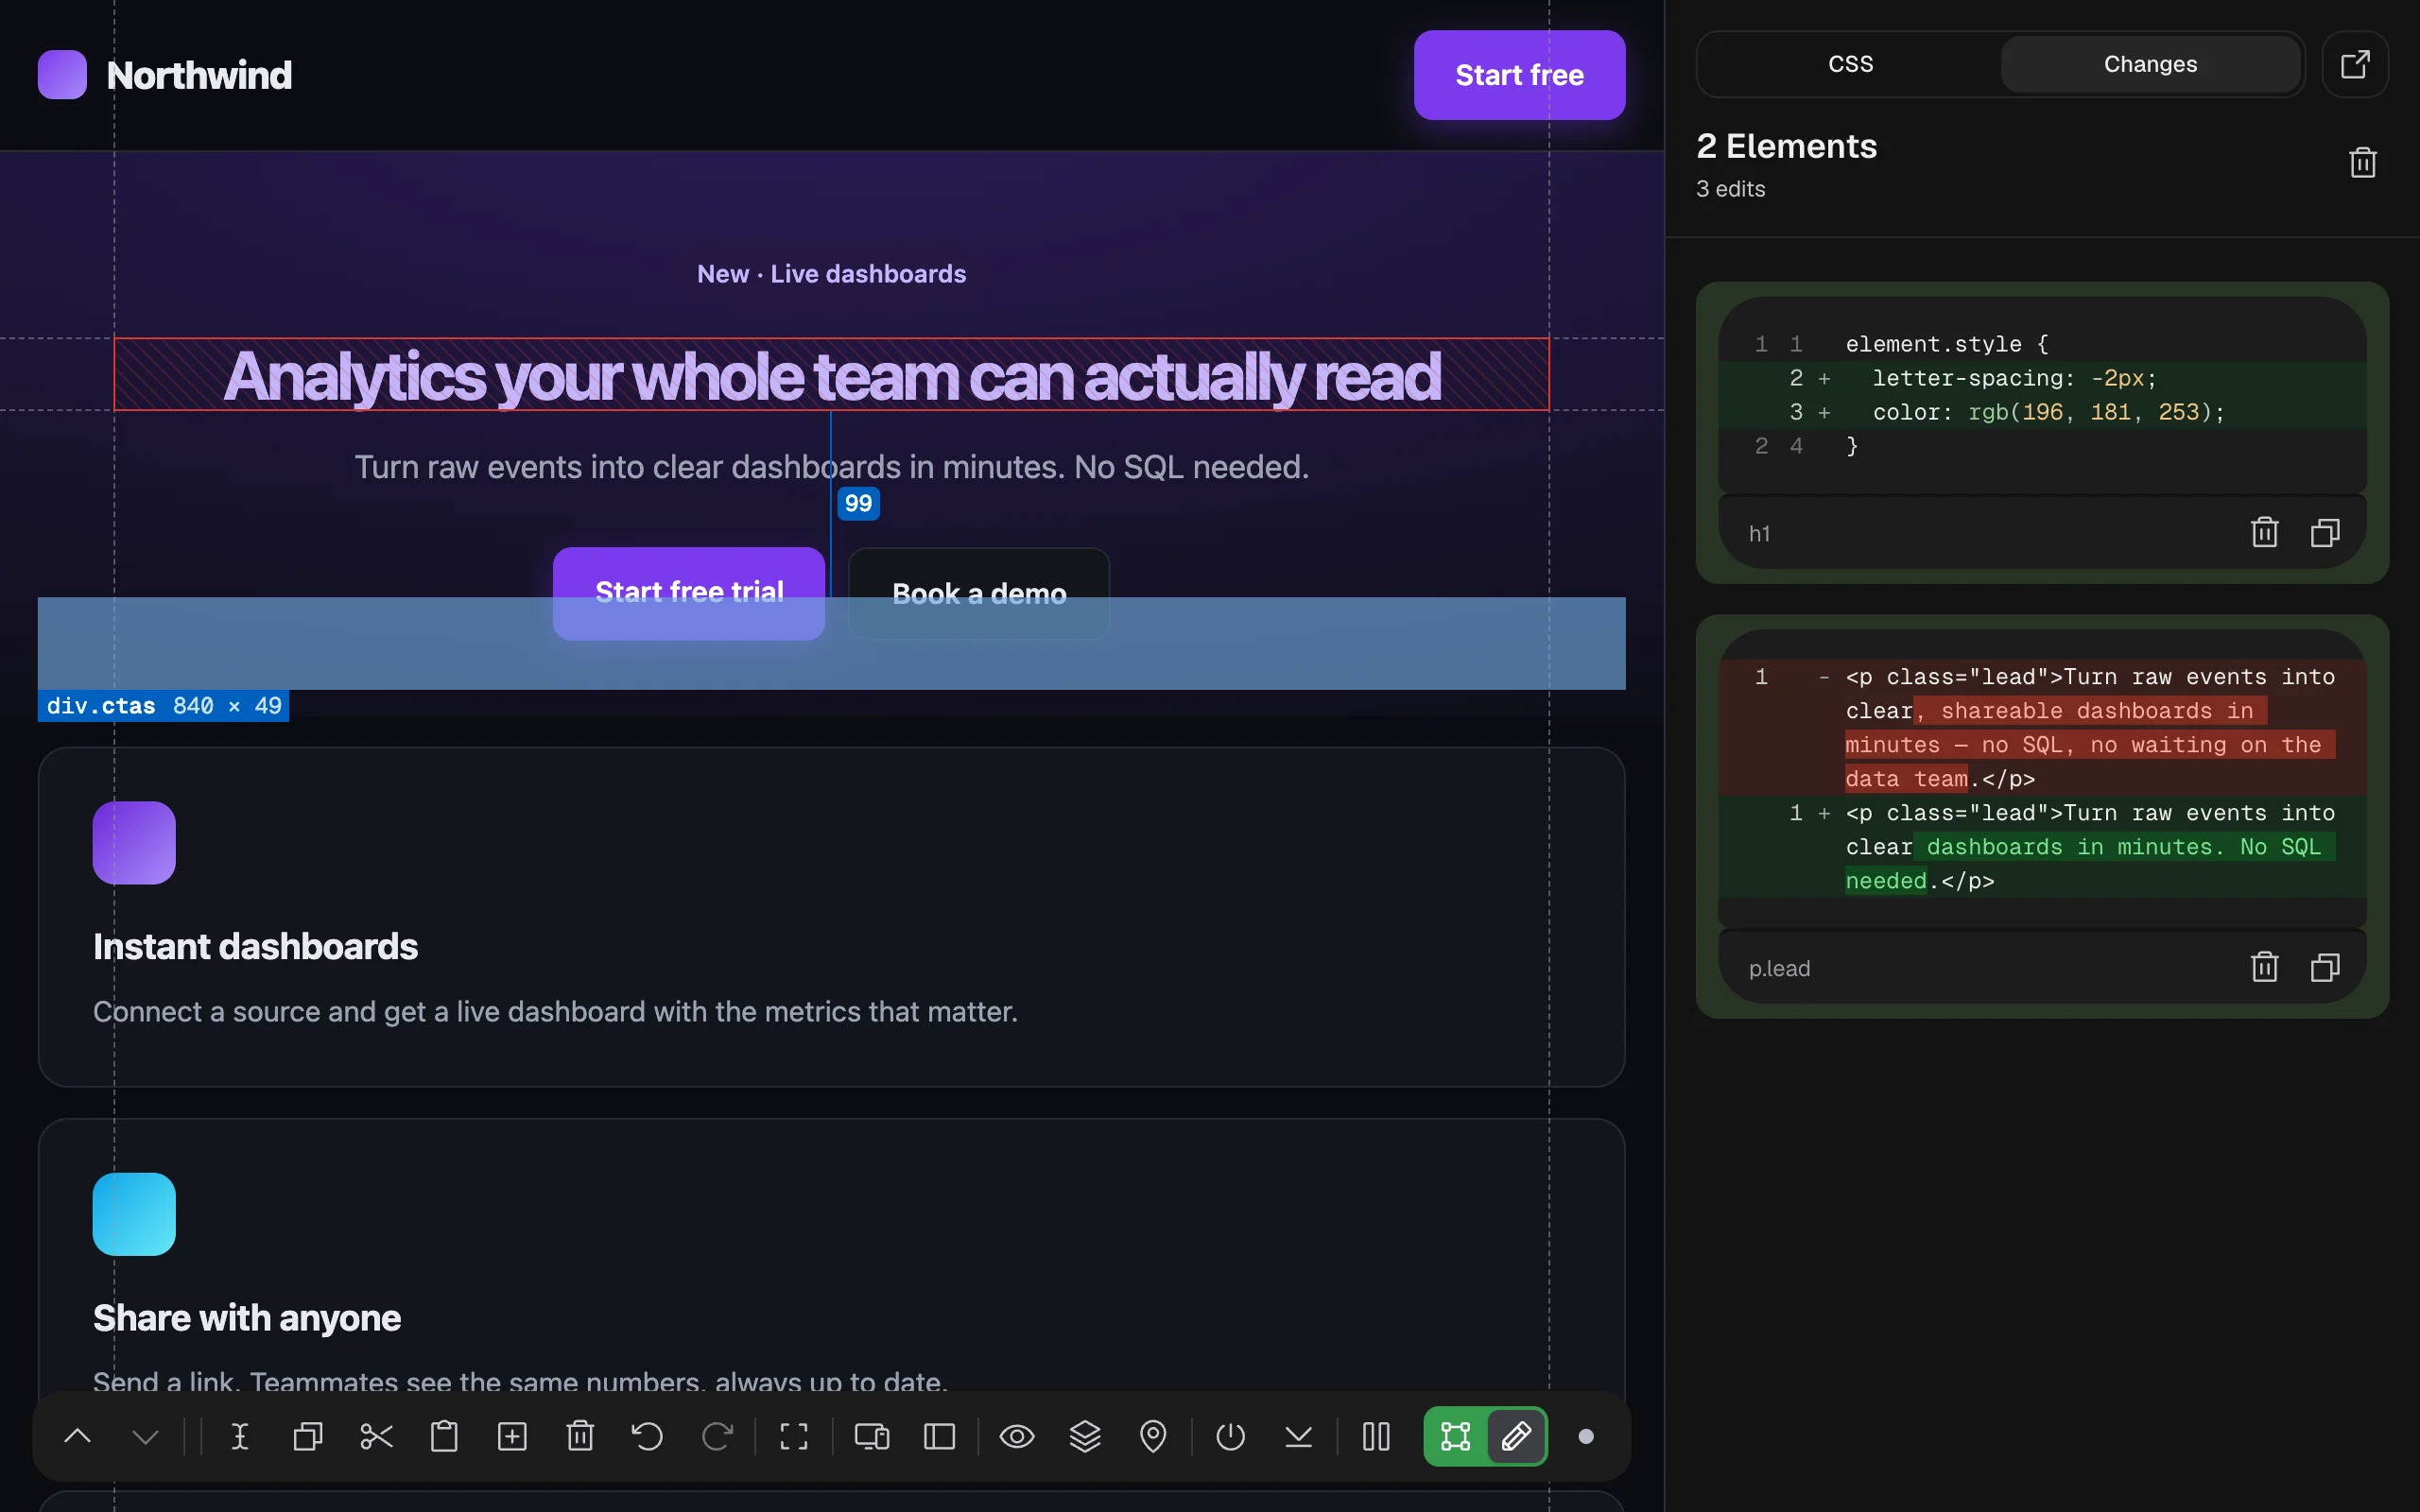Click the dot icon at toolbar end

tap(1586, 1437)
